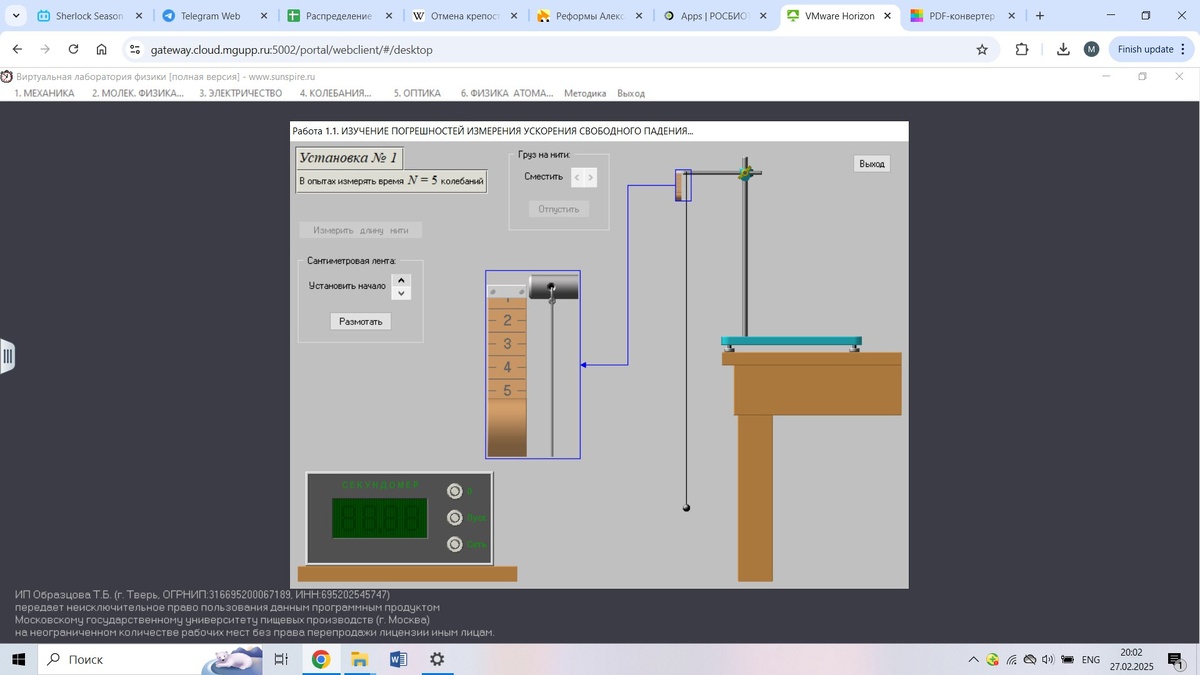Open the 4. КОЛЕБАНИЯ menu
1200x675 pixels.
(x=335, y=93)
